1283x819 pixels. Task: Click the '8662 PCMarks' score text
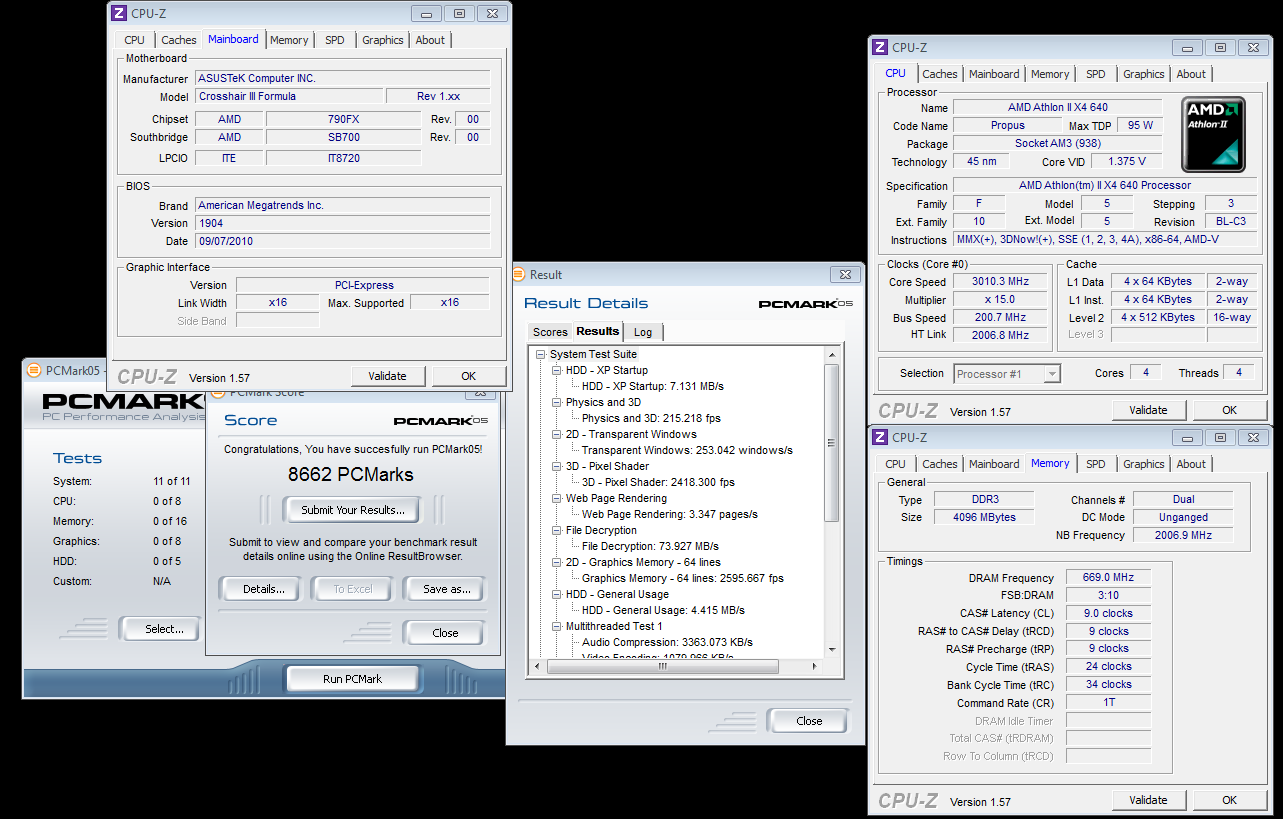coord(351,475)
